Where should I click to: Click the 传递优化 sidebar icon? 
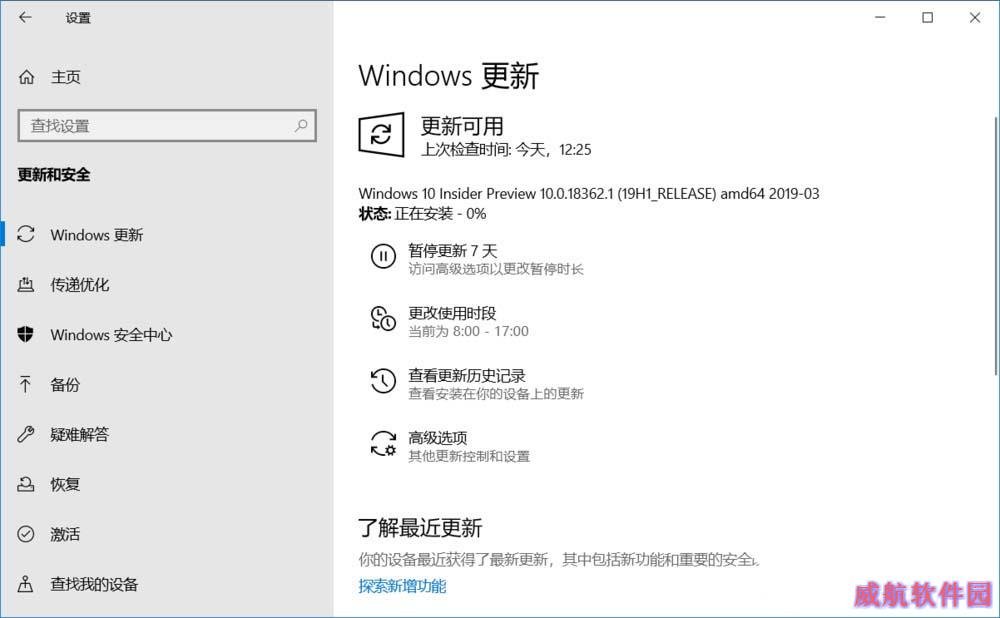tap(26, 284)
